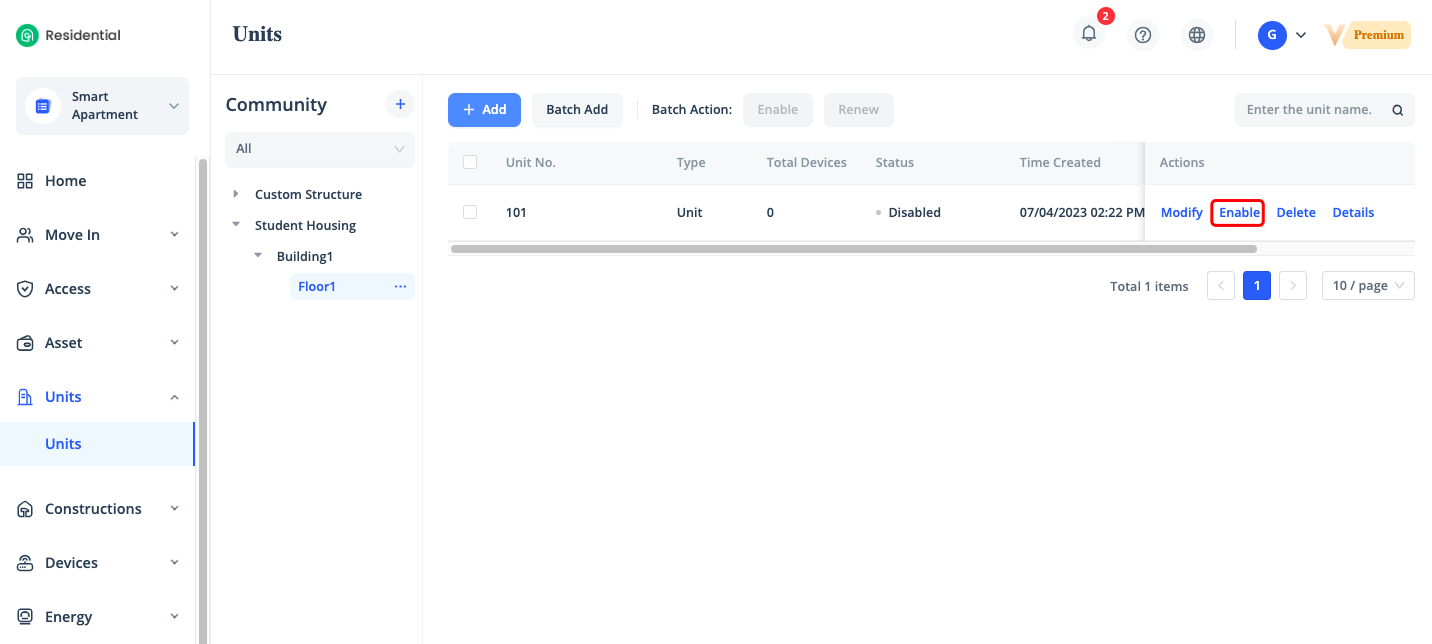Click the Residential logo icon
Viewport: 1432px width, 644px height.
pos(27,35)
